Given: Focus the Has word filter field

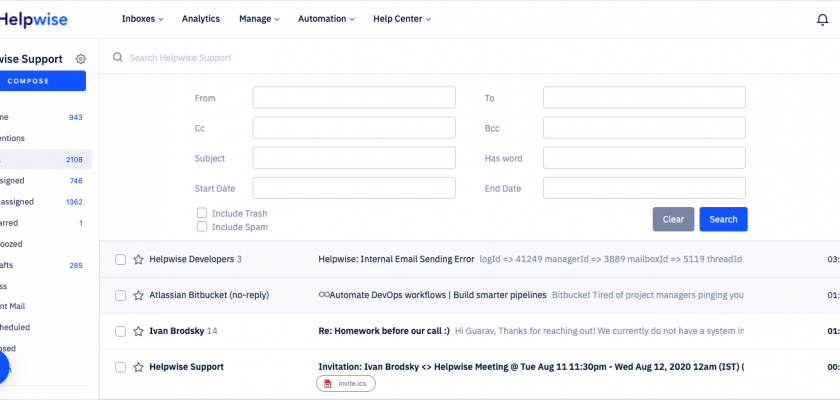Looking at the screenshot, I should point(644,158).
